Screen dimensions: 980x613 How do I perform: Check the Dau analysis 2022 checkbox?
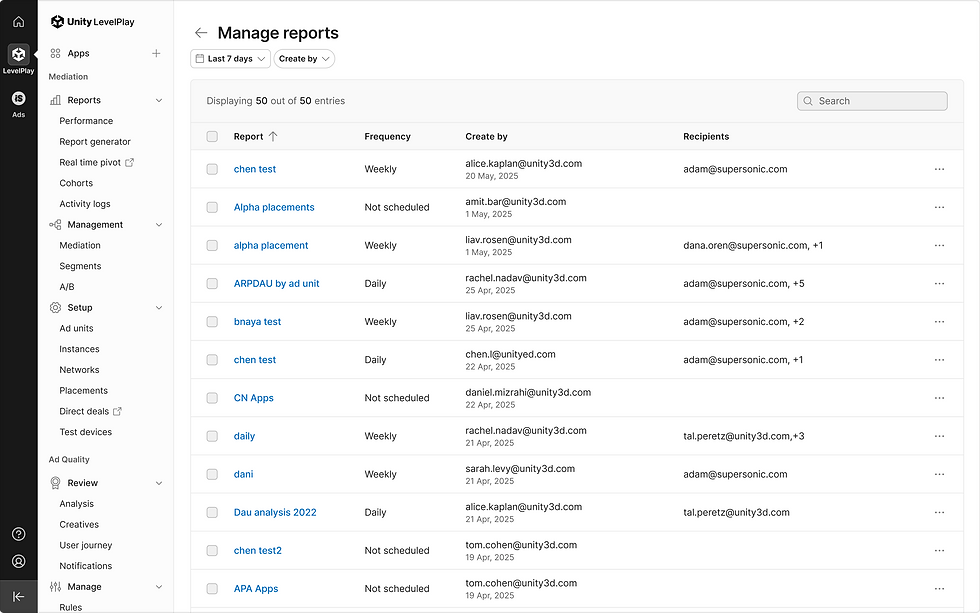pos(212,512)
